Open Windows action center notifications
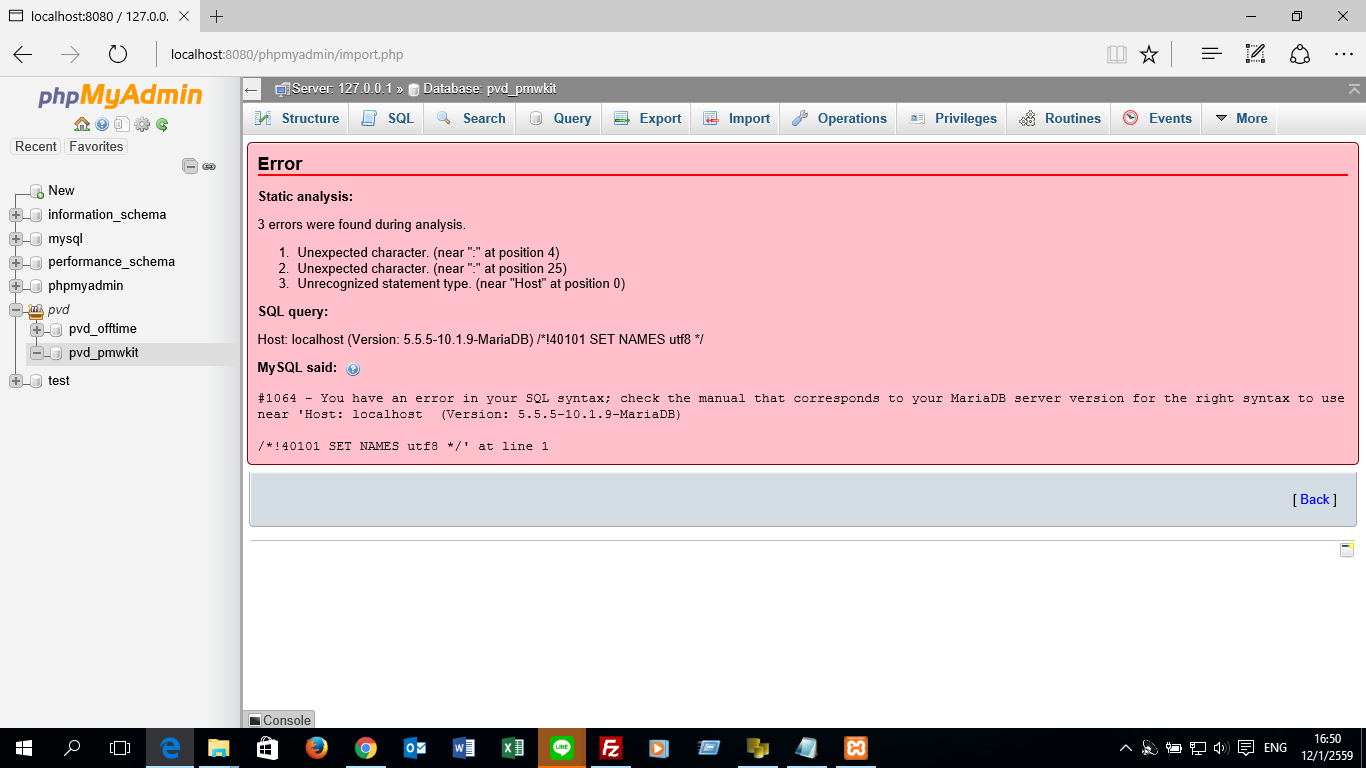The image size is (1366, 768). pos(1246,747)
